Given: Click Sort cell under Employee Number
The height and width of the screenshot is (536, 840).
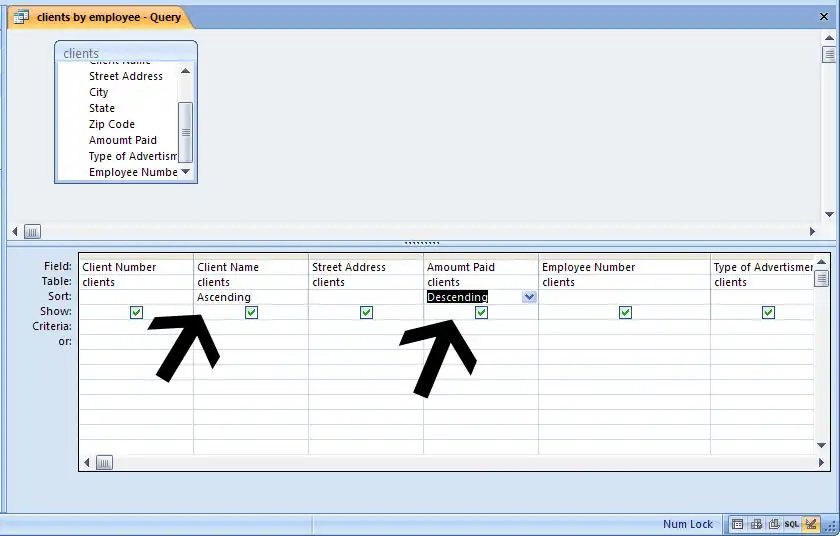Looking at the screenshot, I should [624, 297].
